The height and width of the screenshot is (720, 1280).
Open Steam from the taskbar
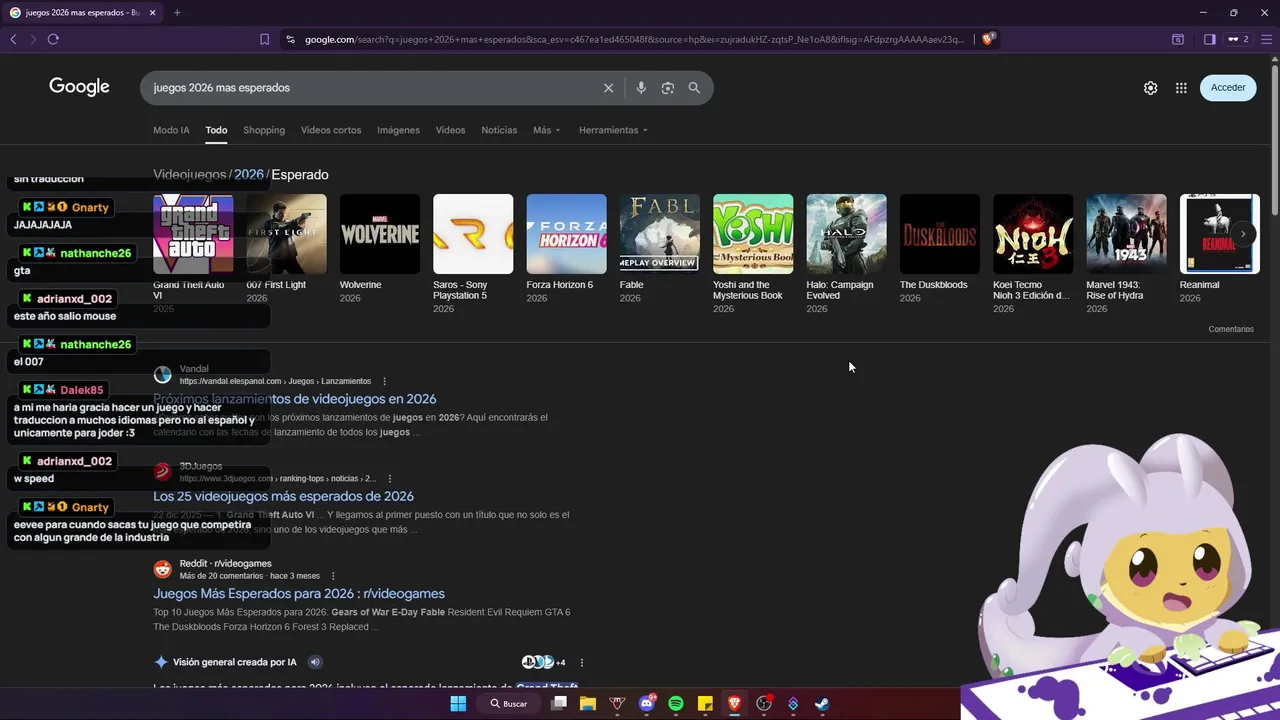[x=821, y=704]
